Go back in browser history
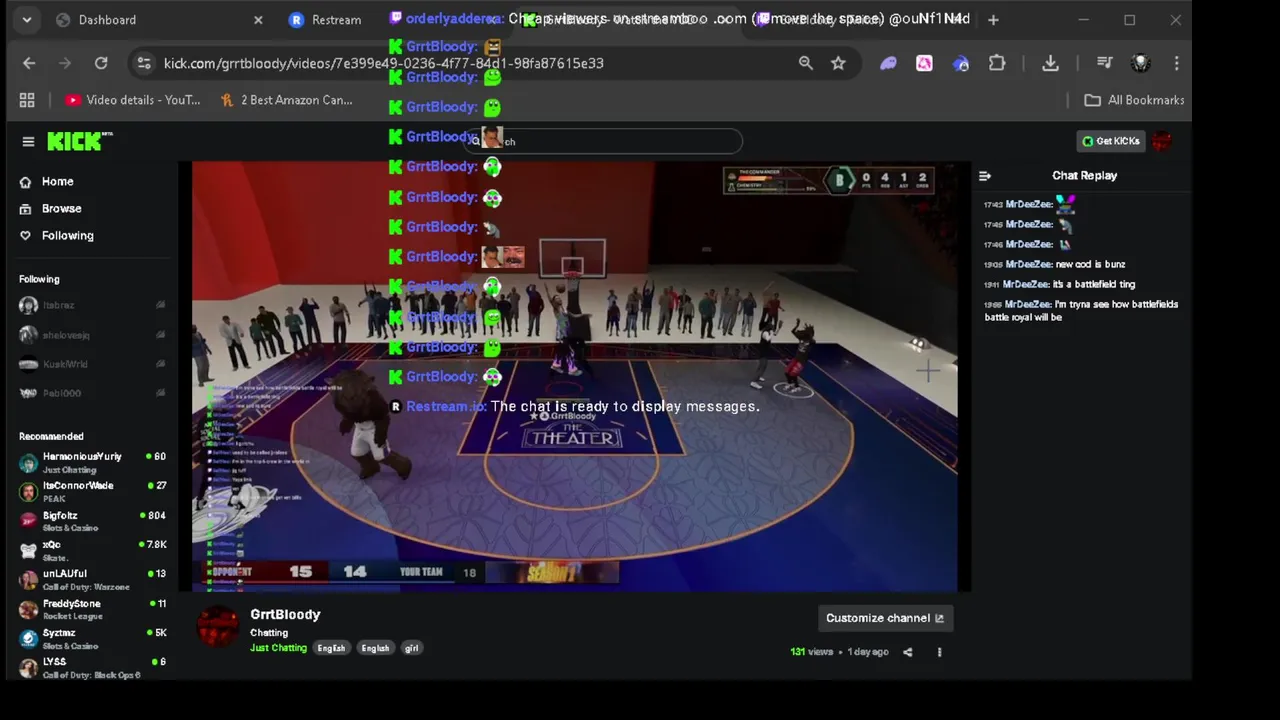Viewport: 1280px width, 720px height. coord(29,63)
